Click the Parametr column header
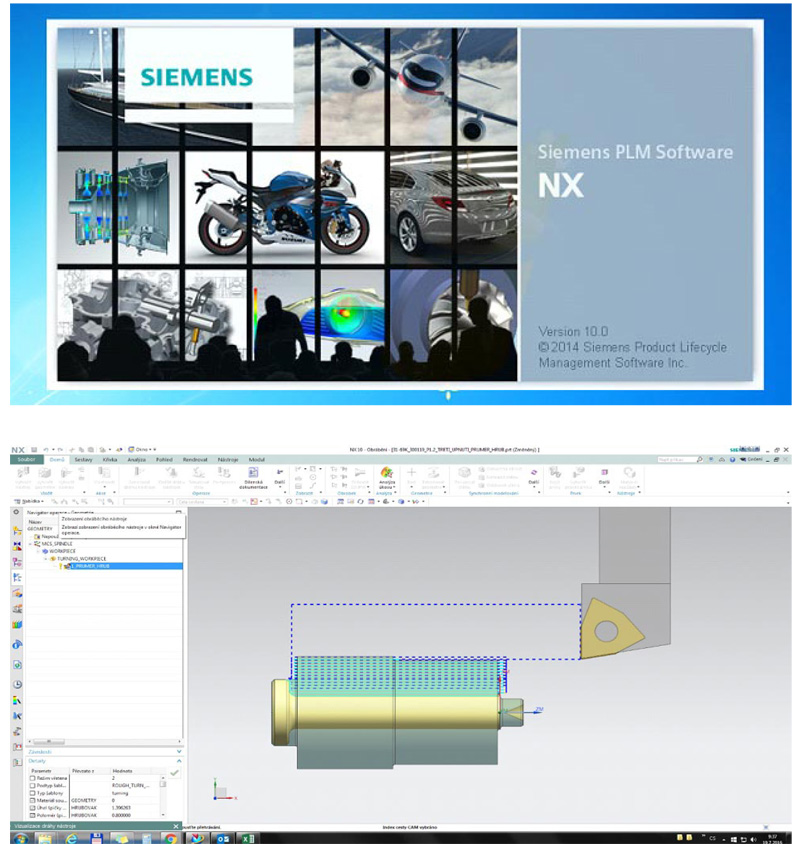The image size is (800, 844). 48,771
